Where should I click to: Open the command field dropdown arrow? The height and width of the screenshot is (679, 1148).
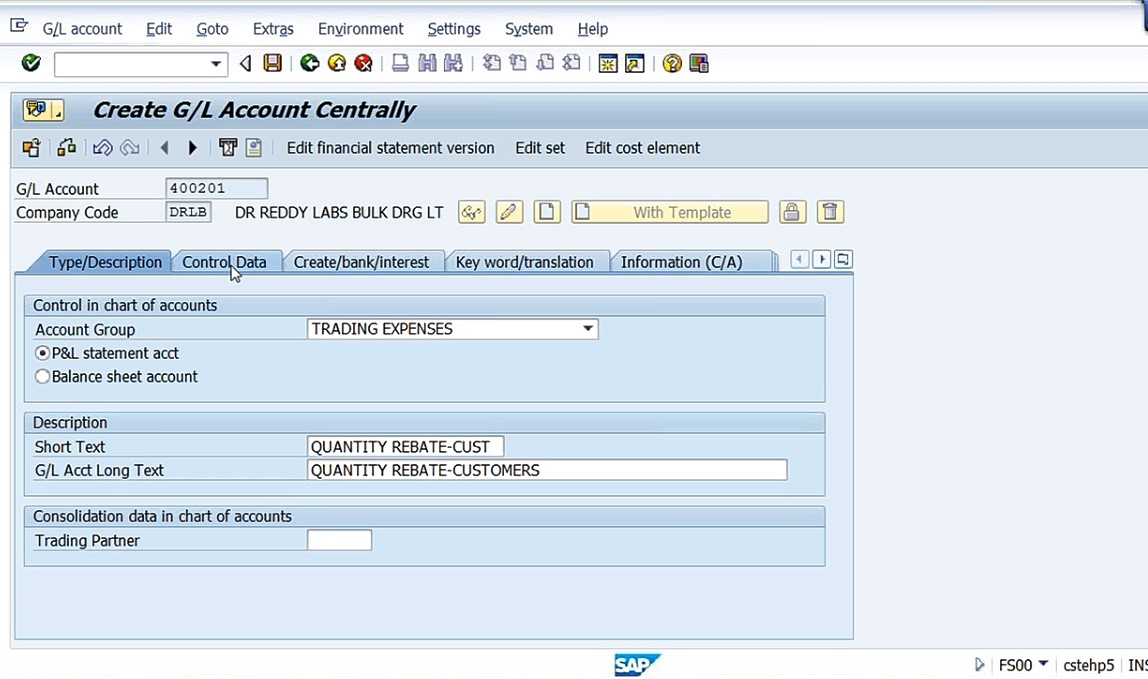(215, 64)
